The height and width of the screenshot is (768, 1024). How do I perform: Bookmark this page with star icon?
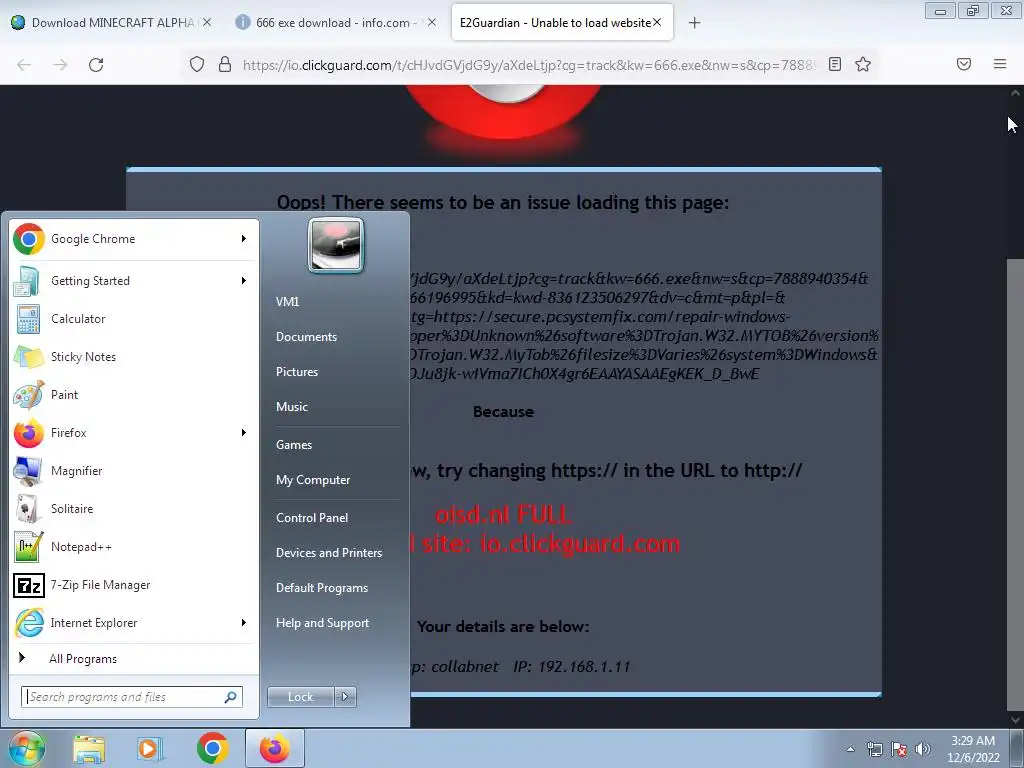[863, 64]
